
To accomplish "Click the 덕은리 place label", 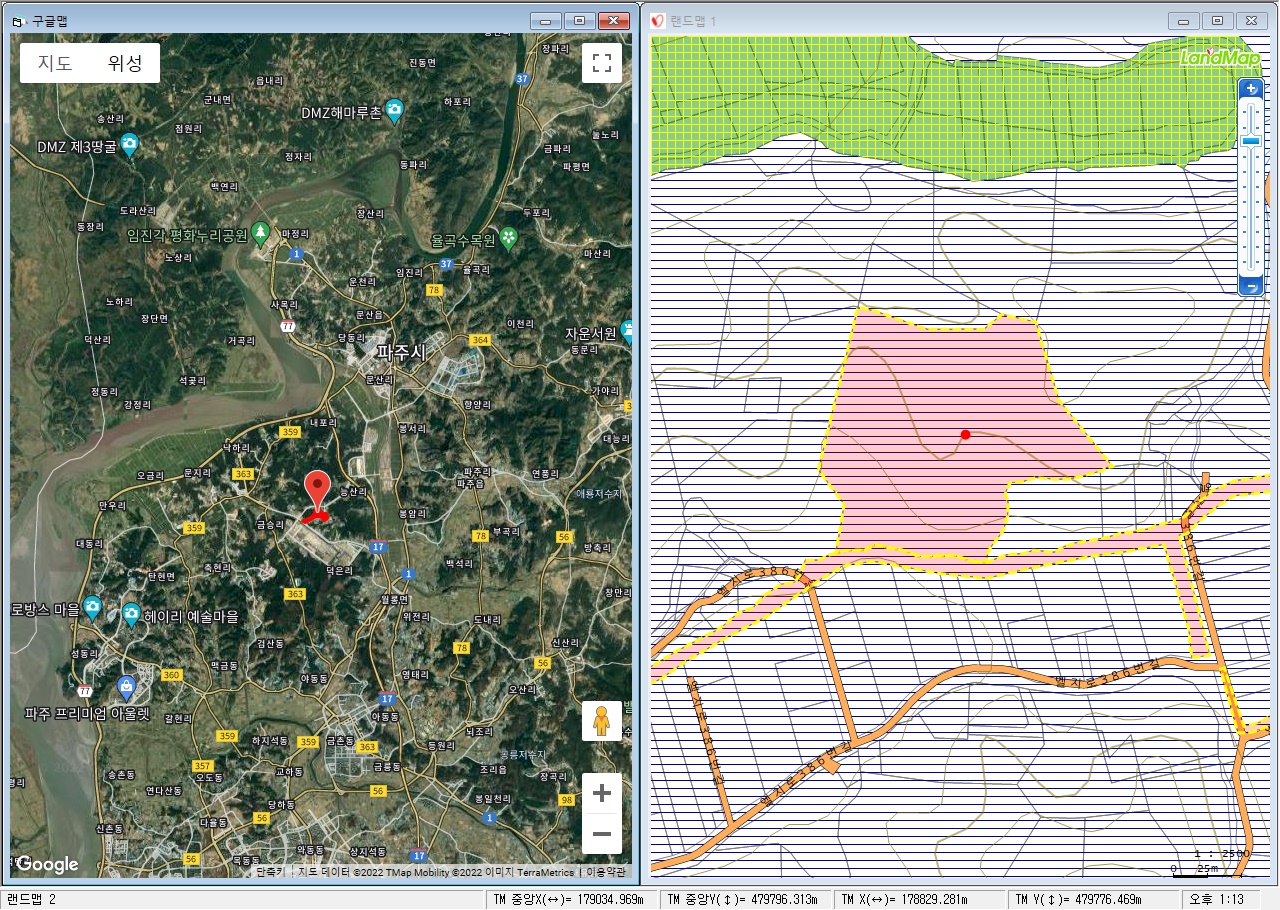I will pos(340,570).
